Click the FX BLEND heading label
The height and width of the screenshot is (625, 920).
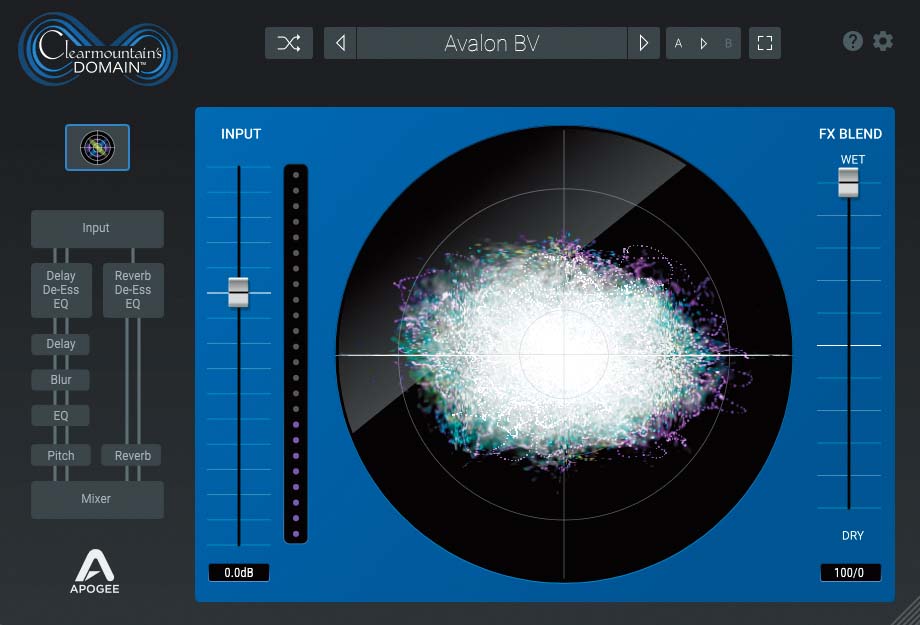tap(850, 134)
